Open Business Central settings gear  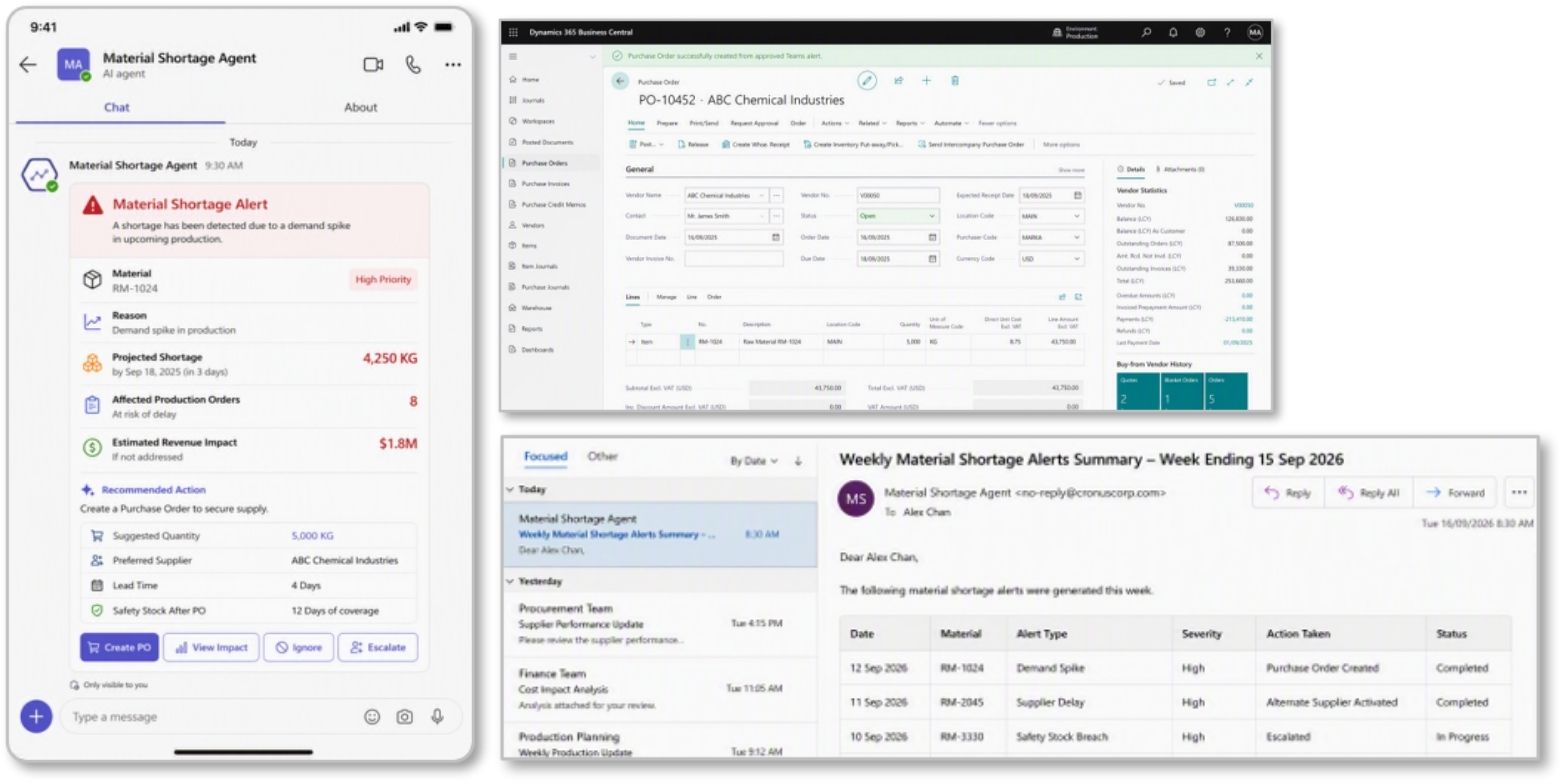[x=1199, y=32]
